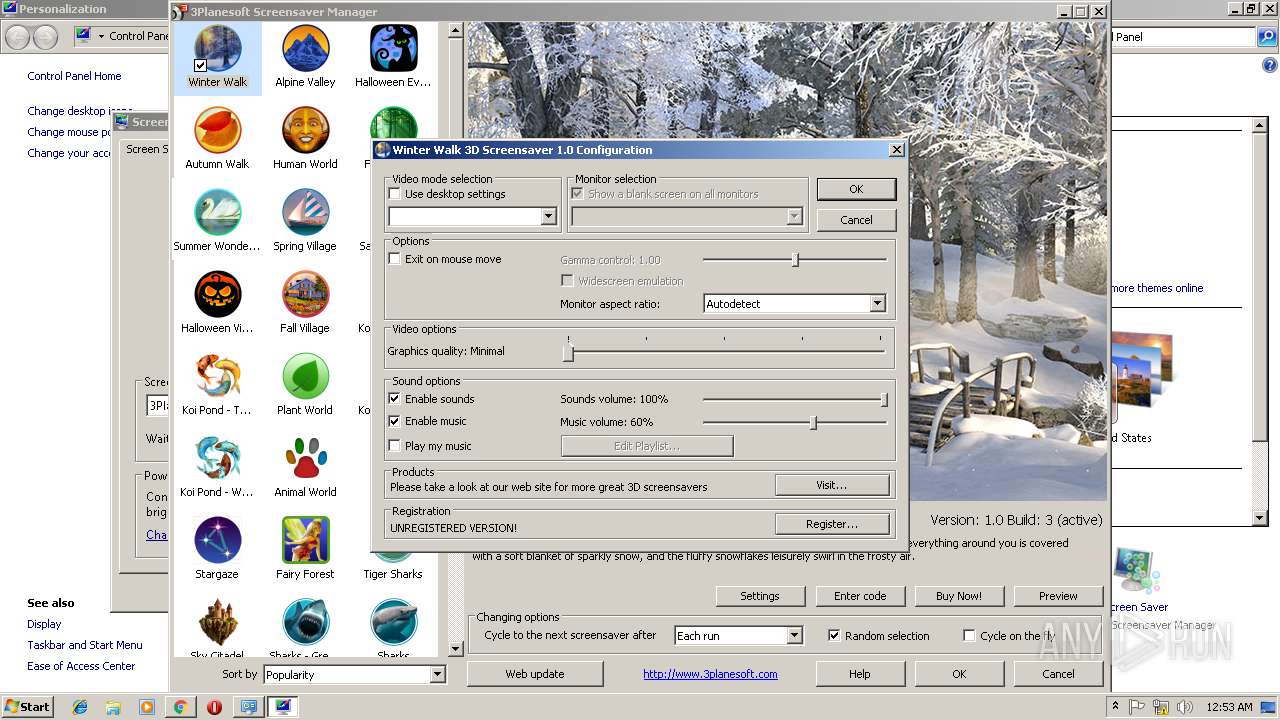This screenshot has height=720, width=1280.
Task: Click the Buy Now! button
Action: pos(958,596)
